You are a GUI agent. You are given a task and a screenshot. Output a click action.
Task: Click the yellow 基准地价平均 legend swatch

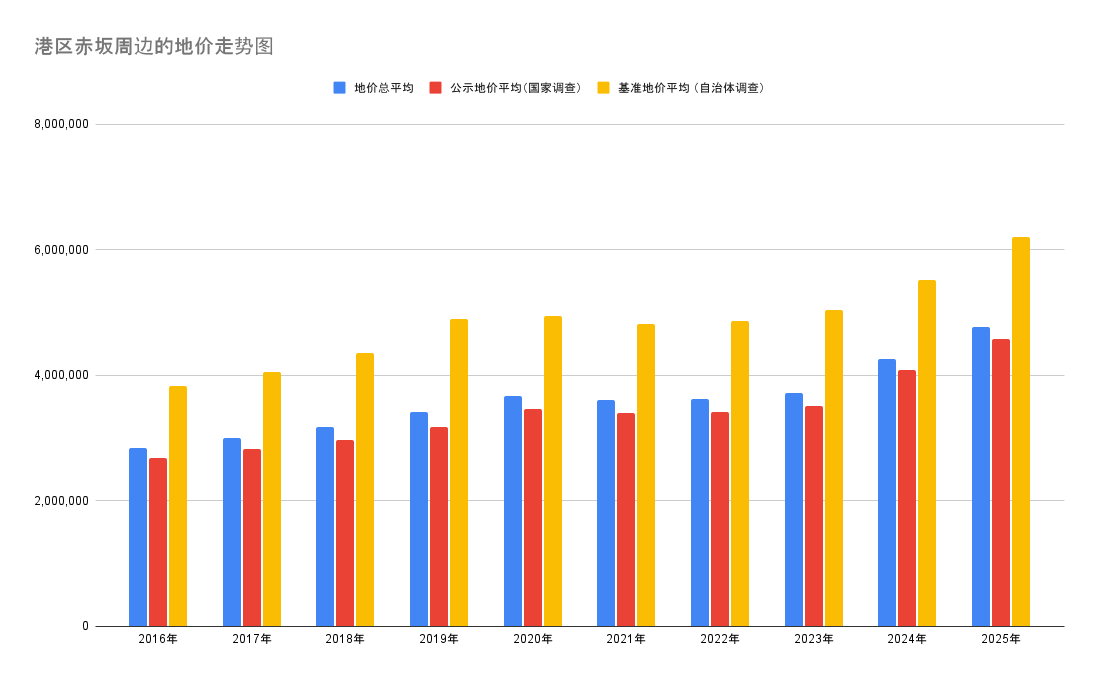[x=603, y=88]
